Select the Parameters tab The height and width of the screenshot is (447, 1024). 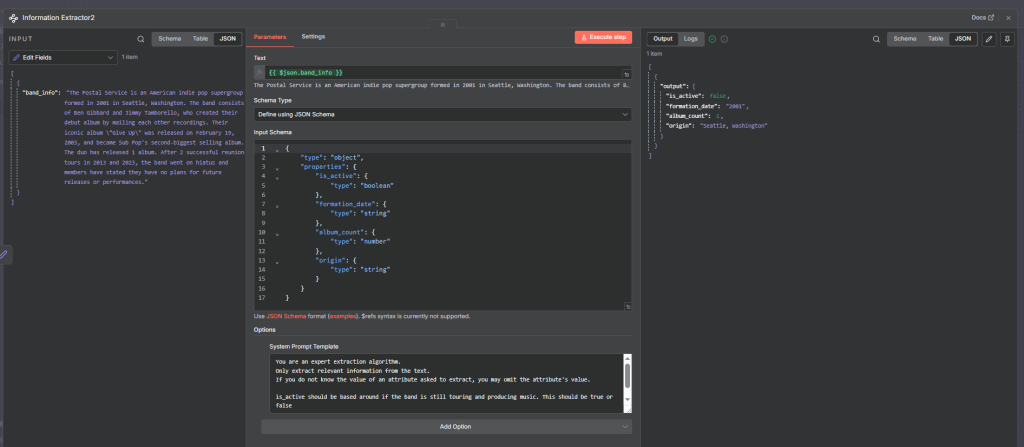point(270,37)
